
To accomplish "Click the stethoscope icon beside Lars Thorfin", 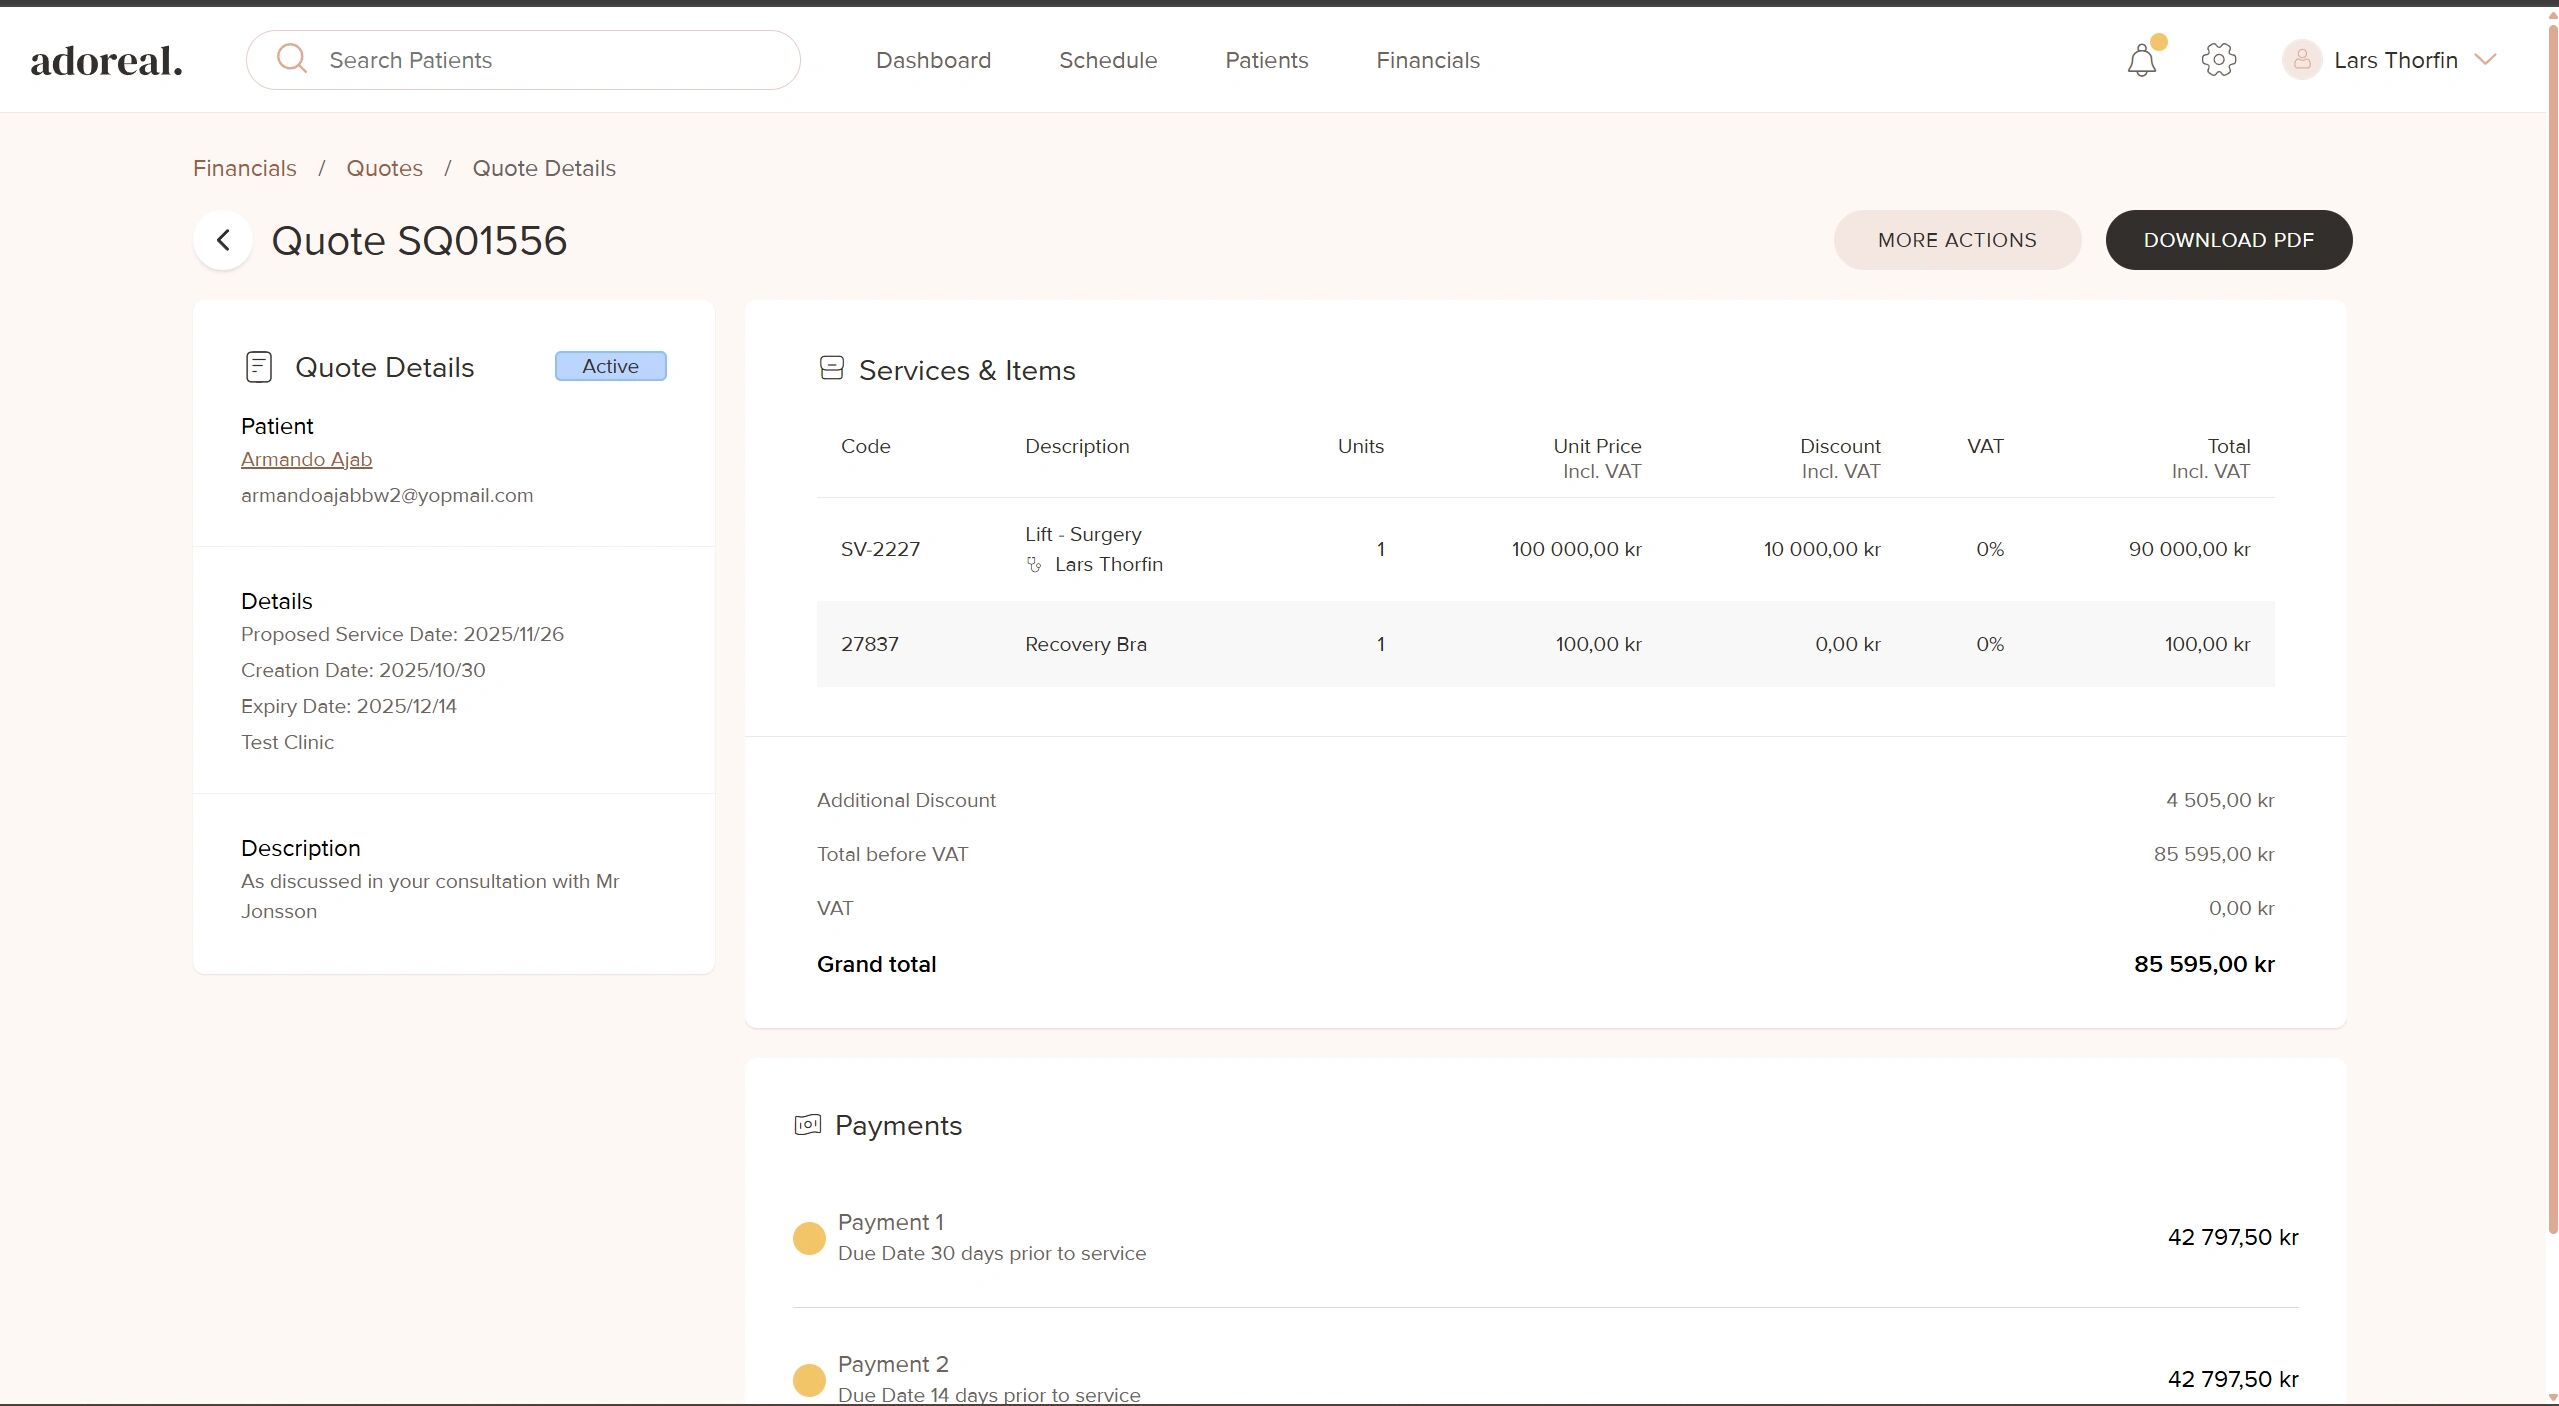I will (x=1034, y=565).
